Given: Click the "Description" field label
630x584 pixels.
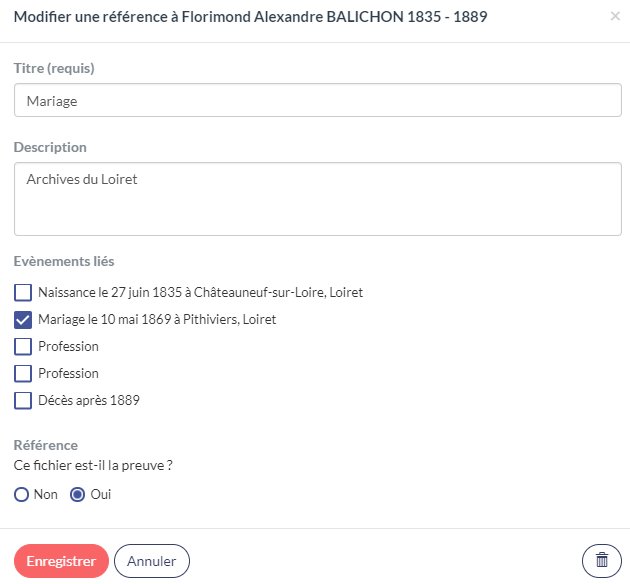Looking at the screenshot, I should [50, 147].
